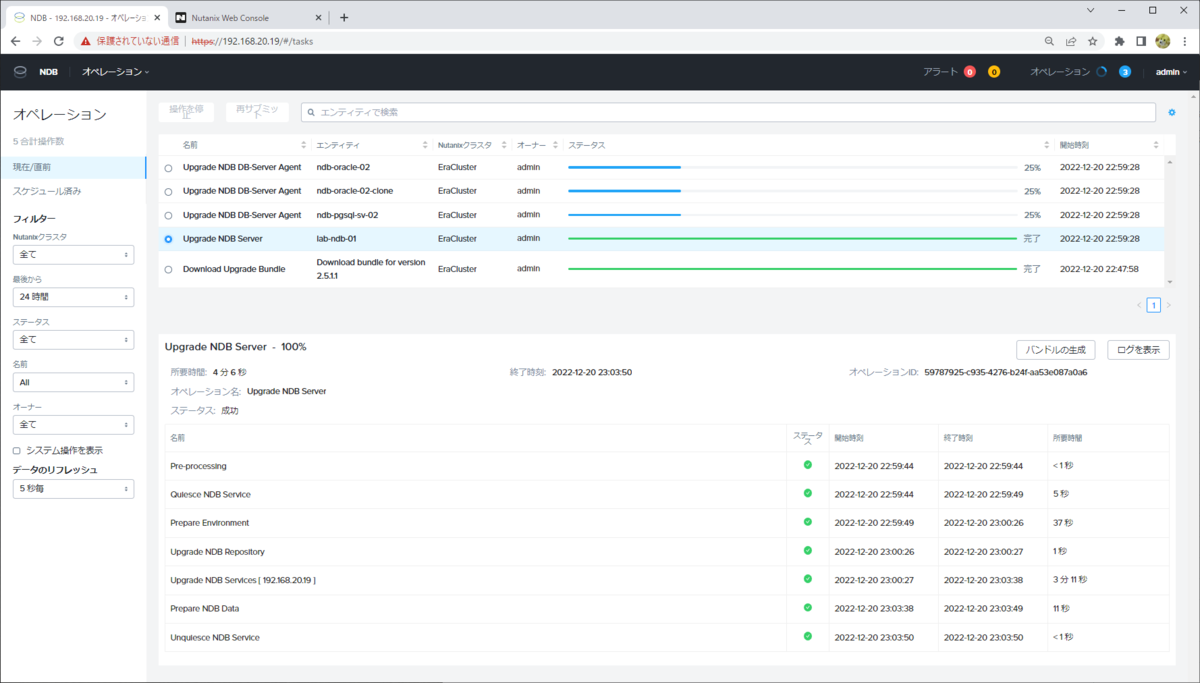The width and height of the screenshot is (1200, 683).
Task: Click the バンドルの生成 button
Action: click(x=1056, y=349)
